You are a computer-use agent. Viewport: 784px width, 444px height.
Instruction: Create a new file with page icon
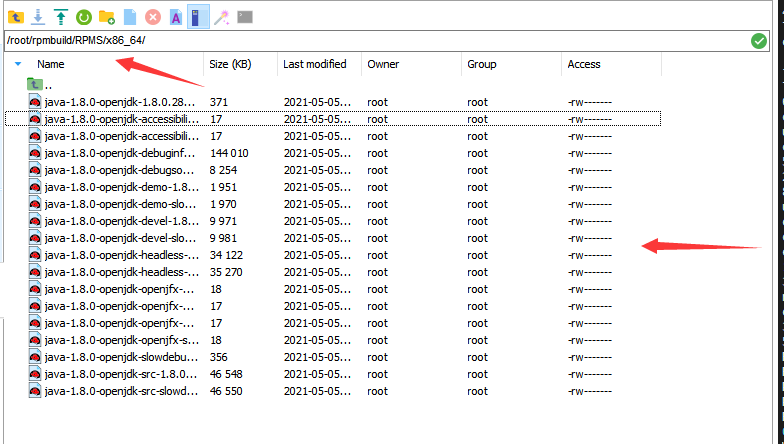tap(130, 17)
